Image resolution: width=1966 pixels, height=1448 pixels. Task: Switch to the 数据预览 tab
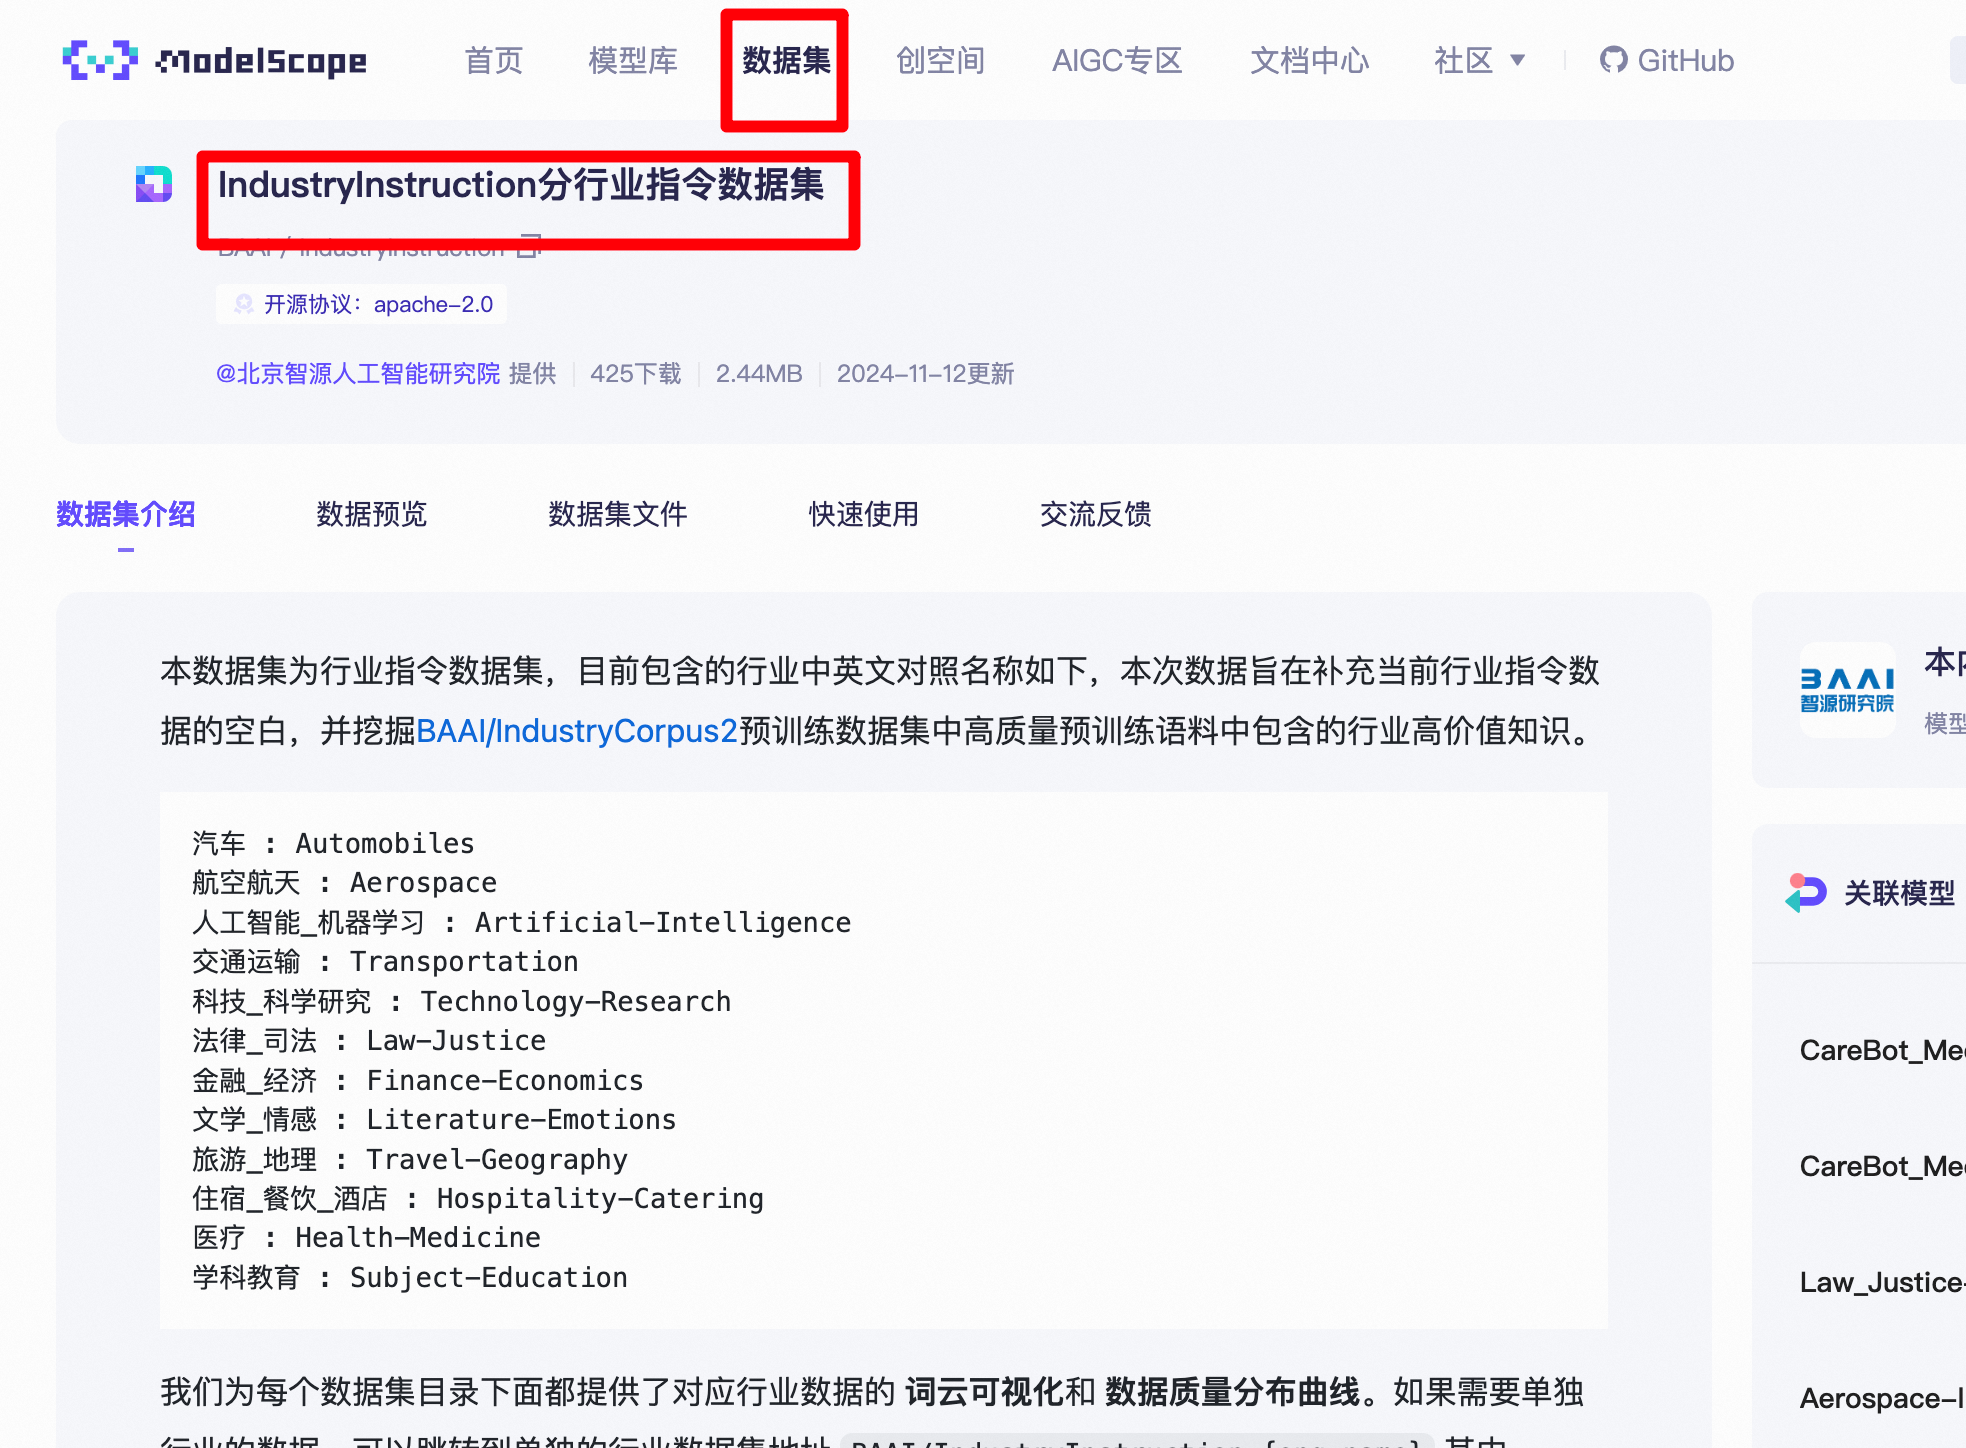click(371, 514)
